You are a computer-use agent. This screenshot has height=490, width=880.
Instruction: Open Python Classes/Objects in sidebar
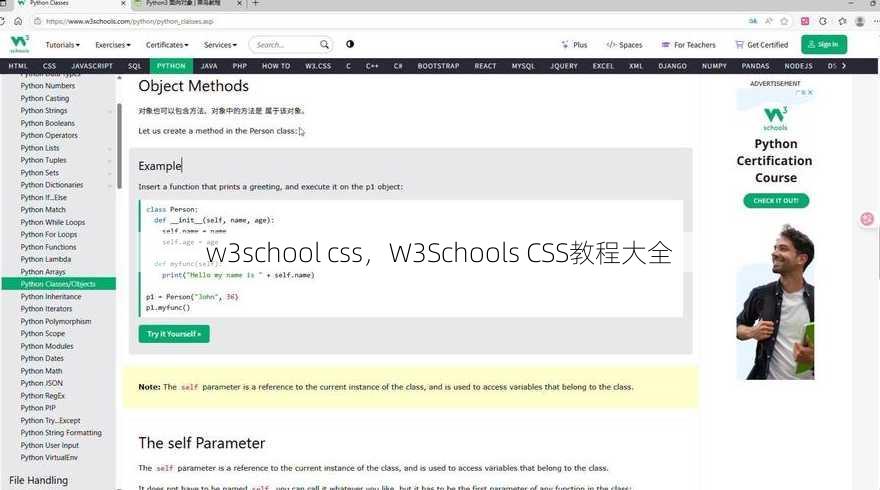click(x=58, y=284)
